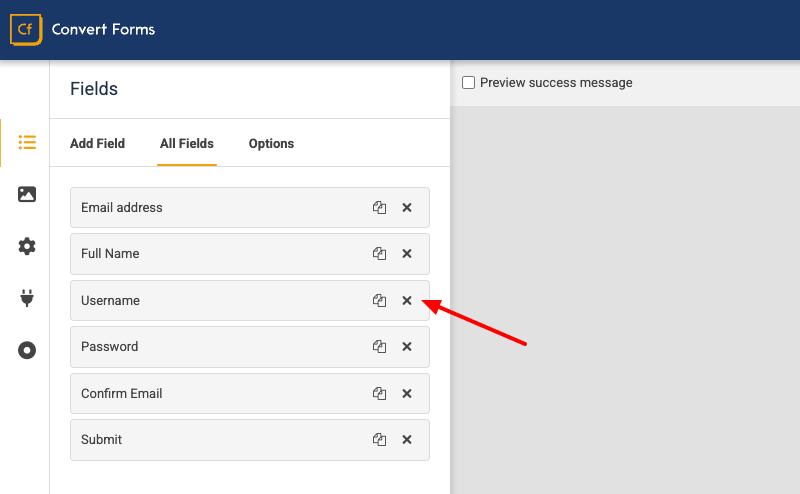Remove the Submit field

click(407, 439)
